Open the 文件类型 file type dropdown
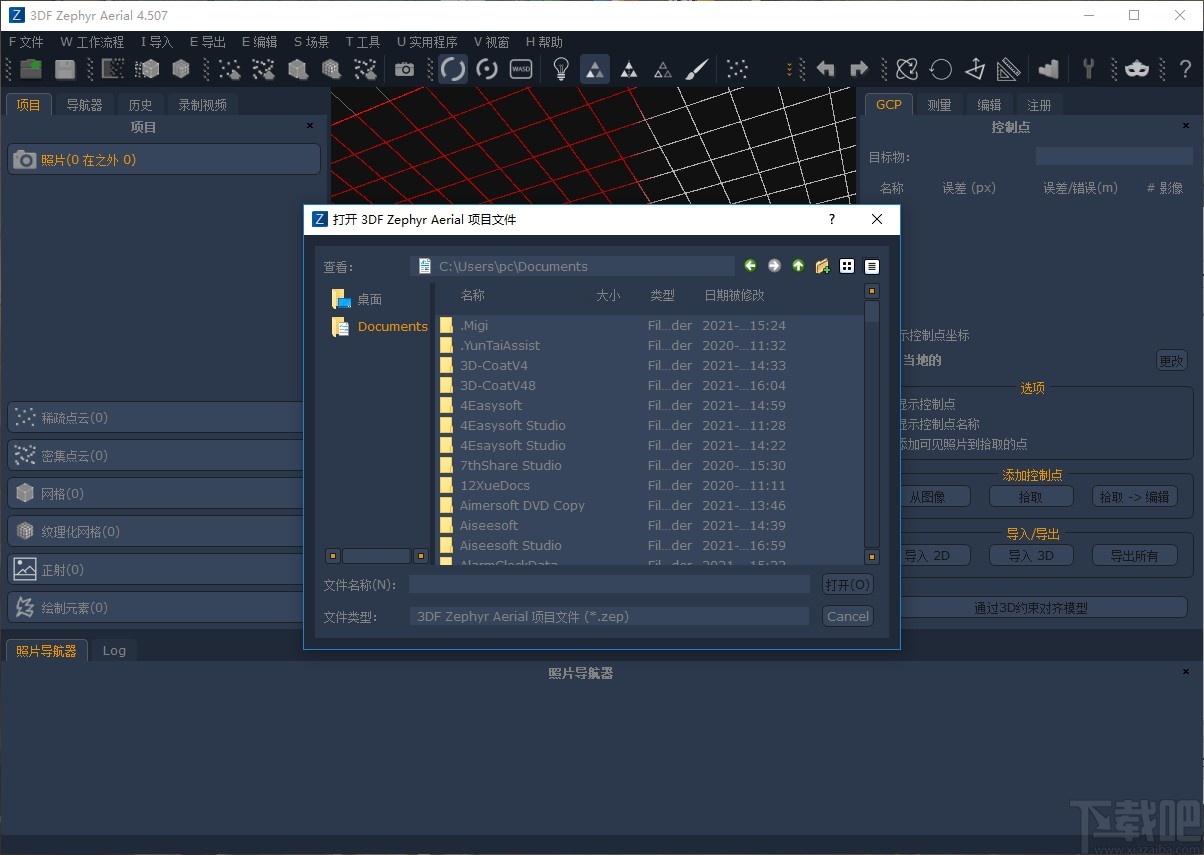Viewport: 1204px width, 855px height. 610,616
